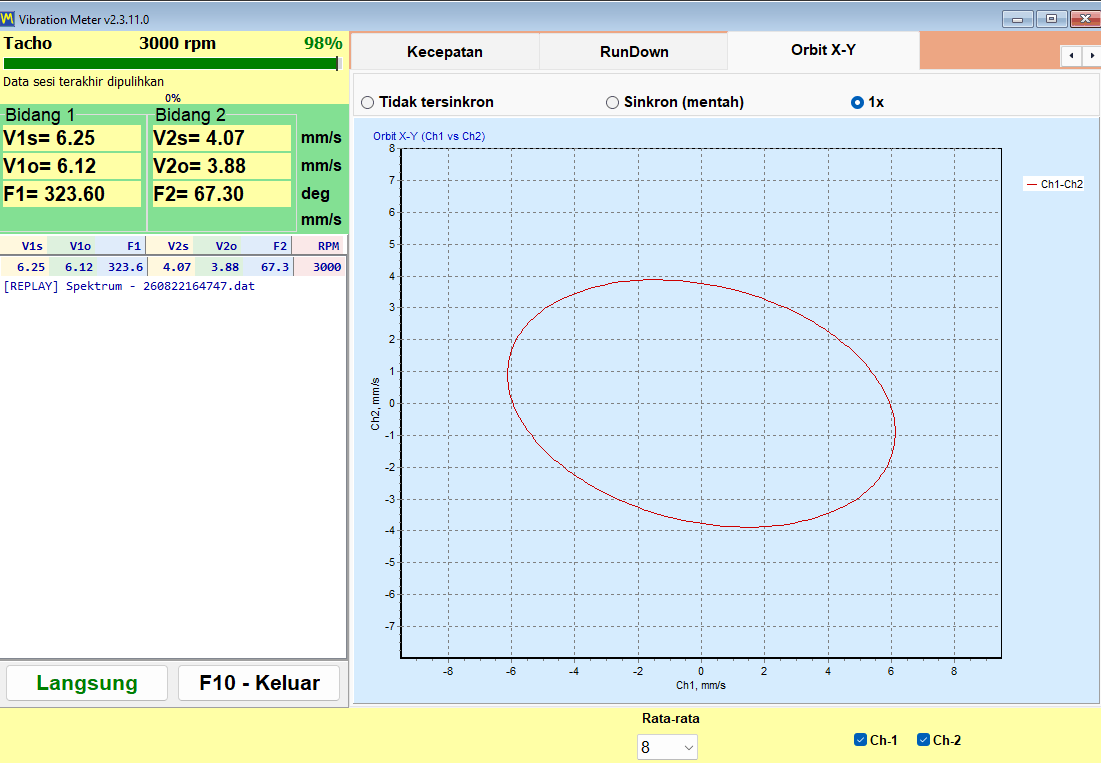The width and height of the screenshot is (1101, 763).
Task: Click the RPM column header
Action: click(x=319, y=246)
